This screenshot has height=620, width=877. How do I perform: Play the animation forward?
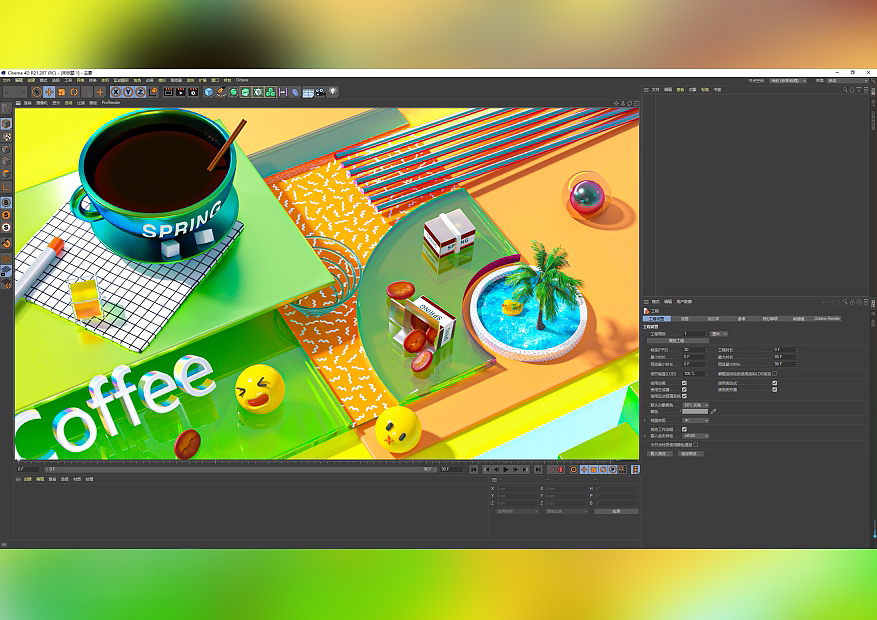click(x=506, y=470)
